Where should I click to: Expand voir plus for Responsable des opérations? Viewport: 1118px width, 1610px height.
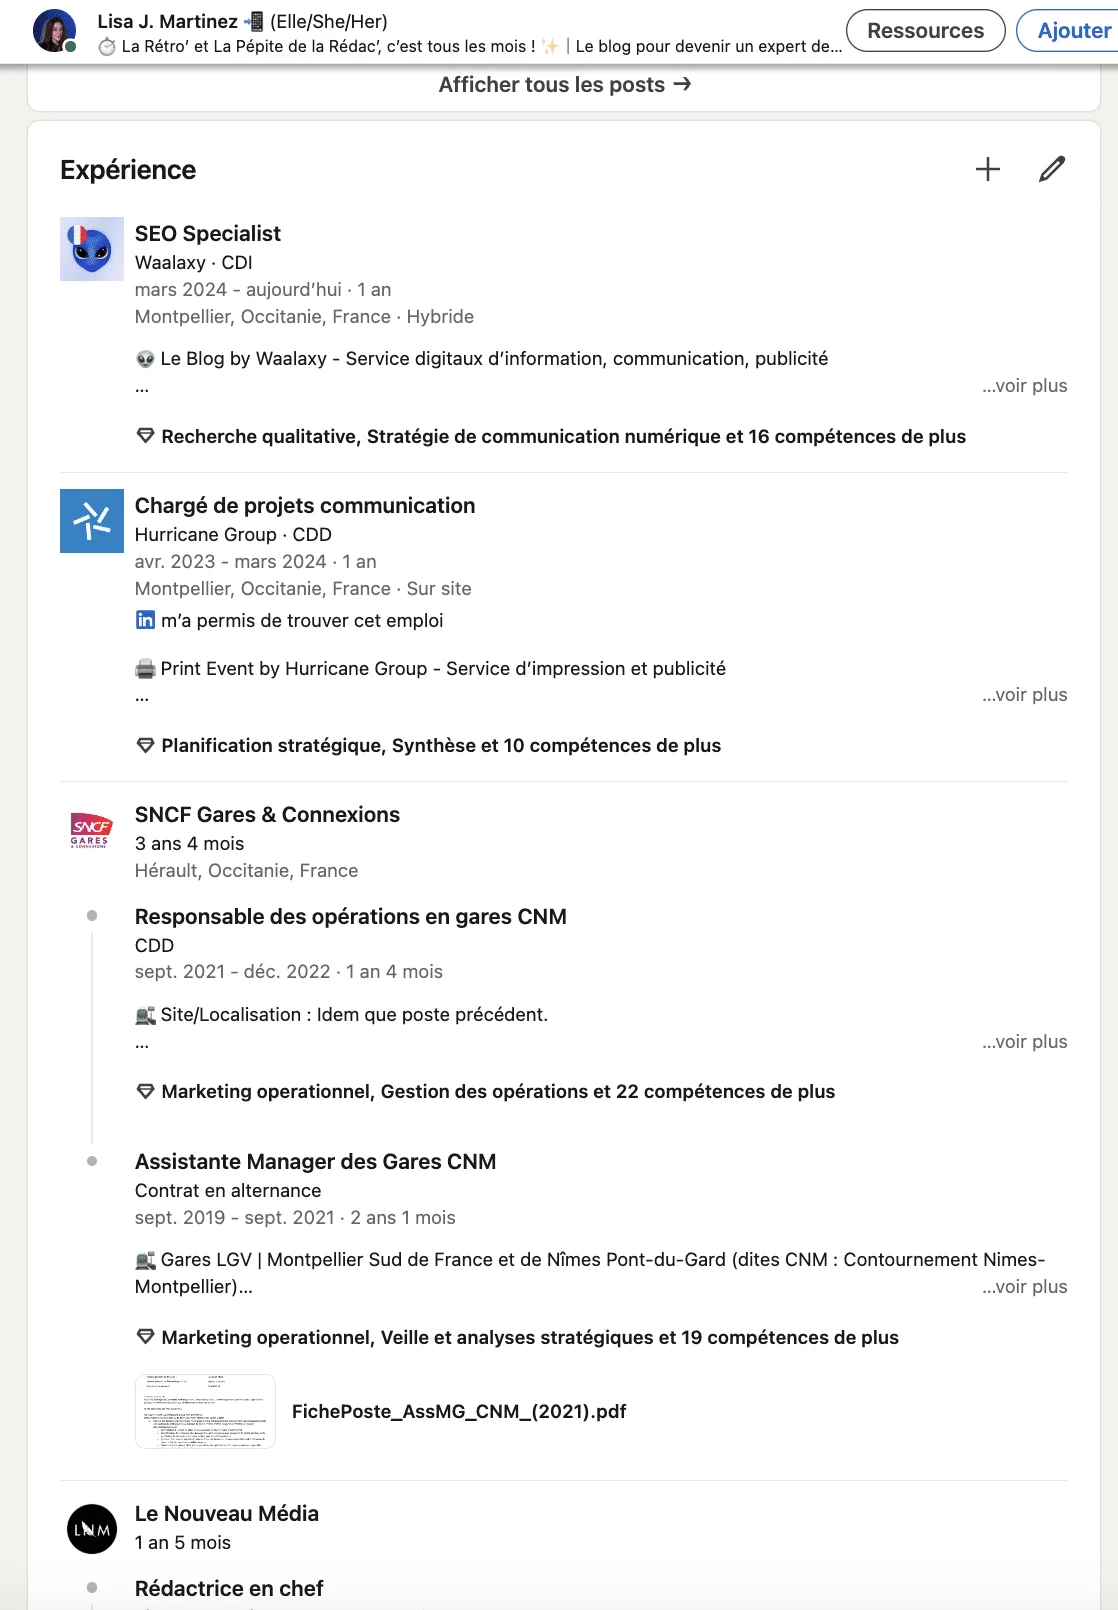[x=1024, y=1042]
